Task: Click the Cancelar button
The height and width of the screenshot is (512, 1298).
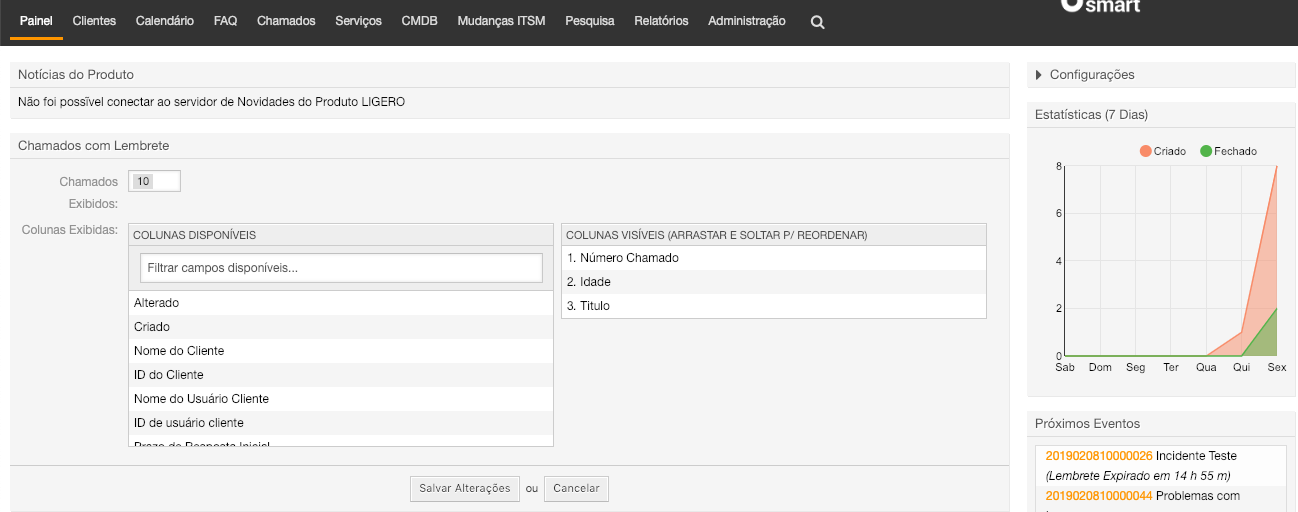Action: (576, 489)
